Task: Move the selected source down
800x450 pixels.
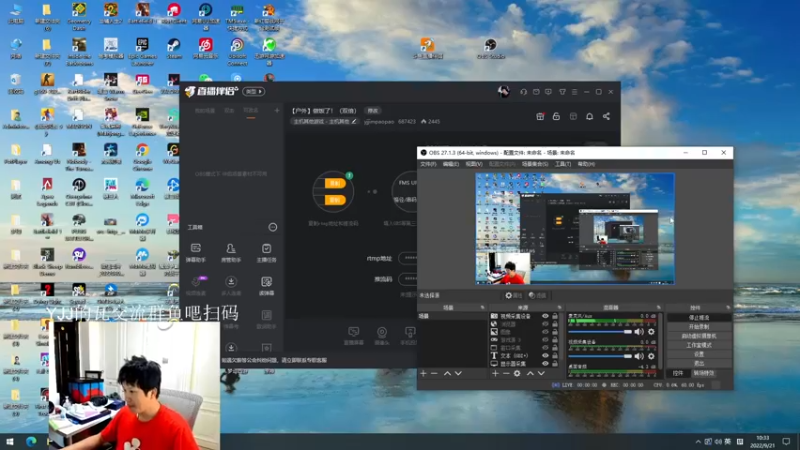Action: 541,373
